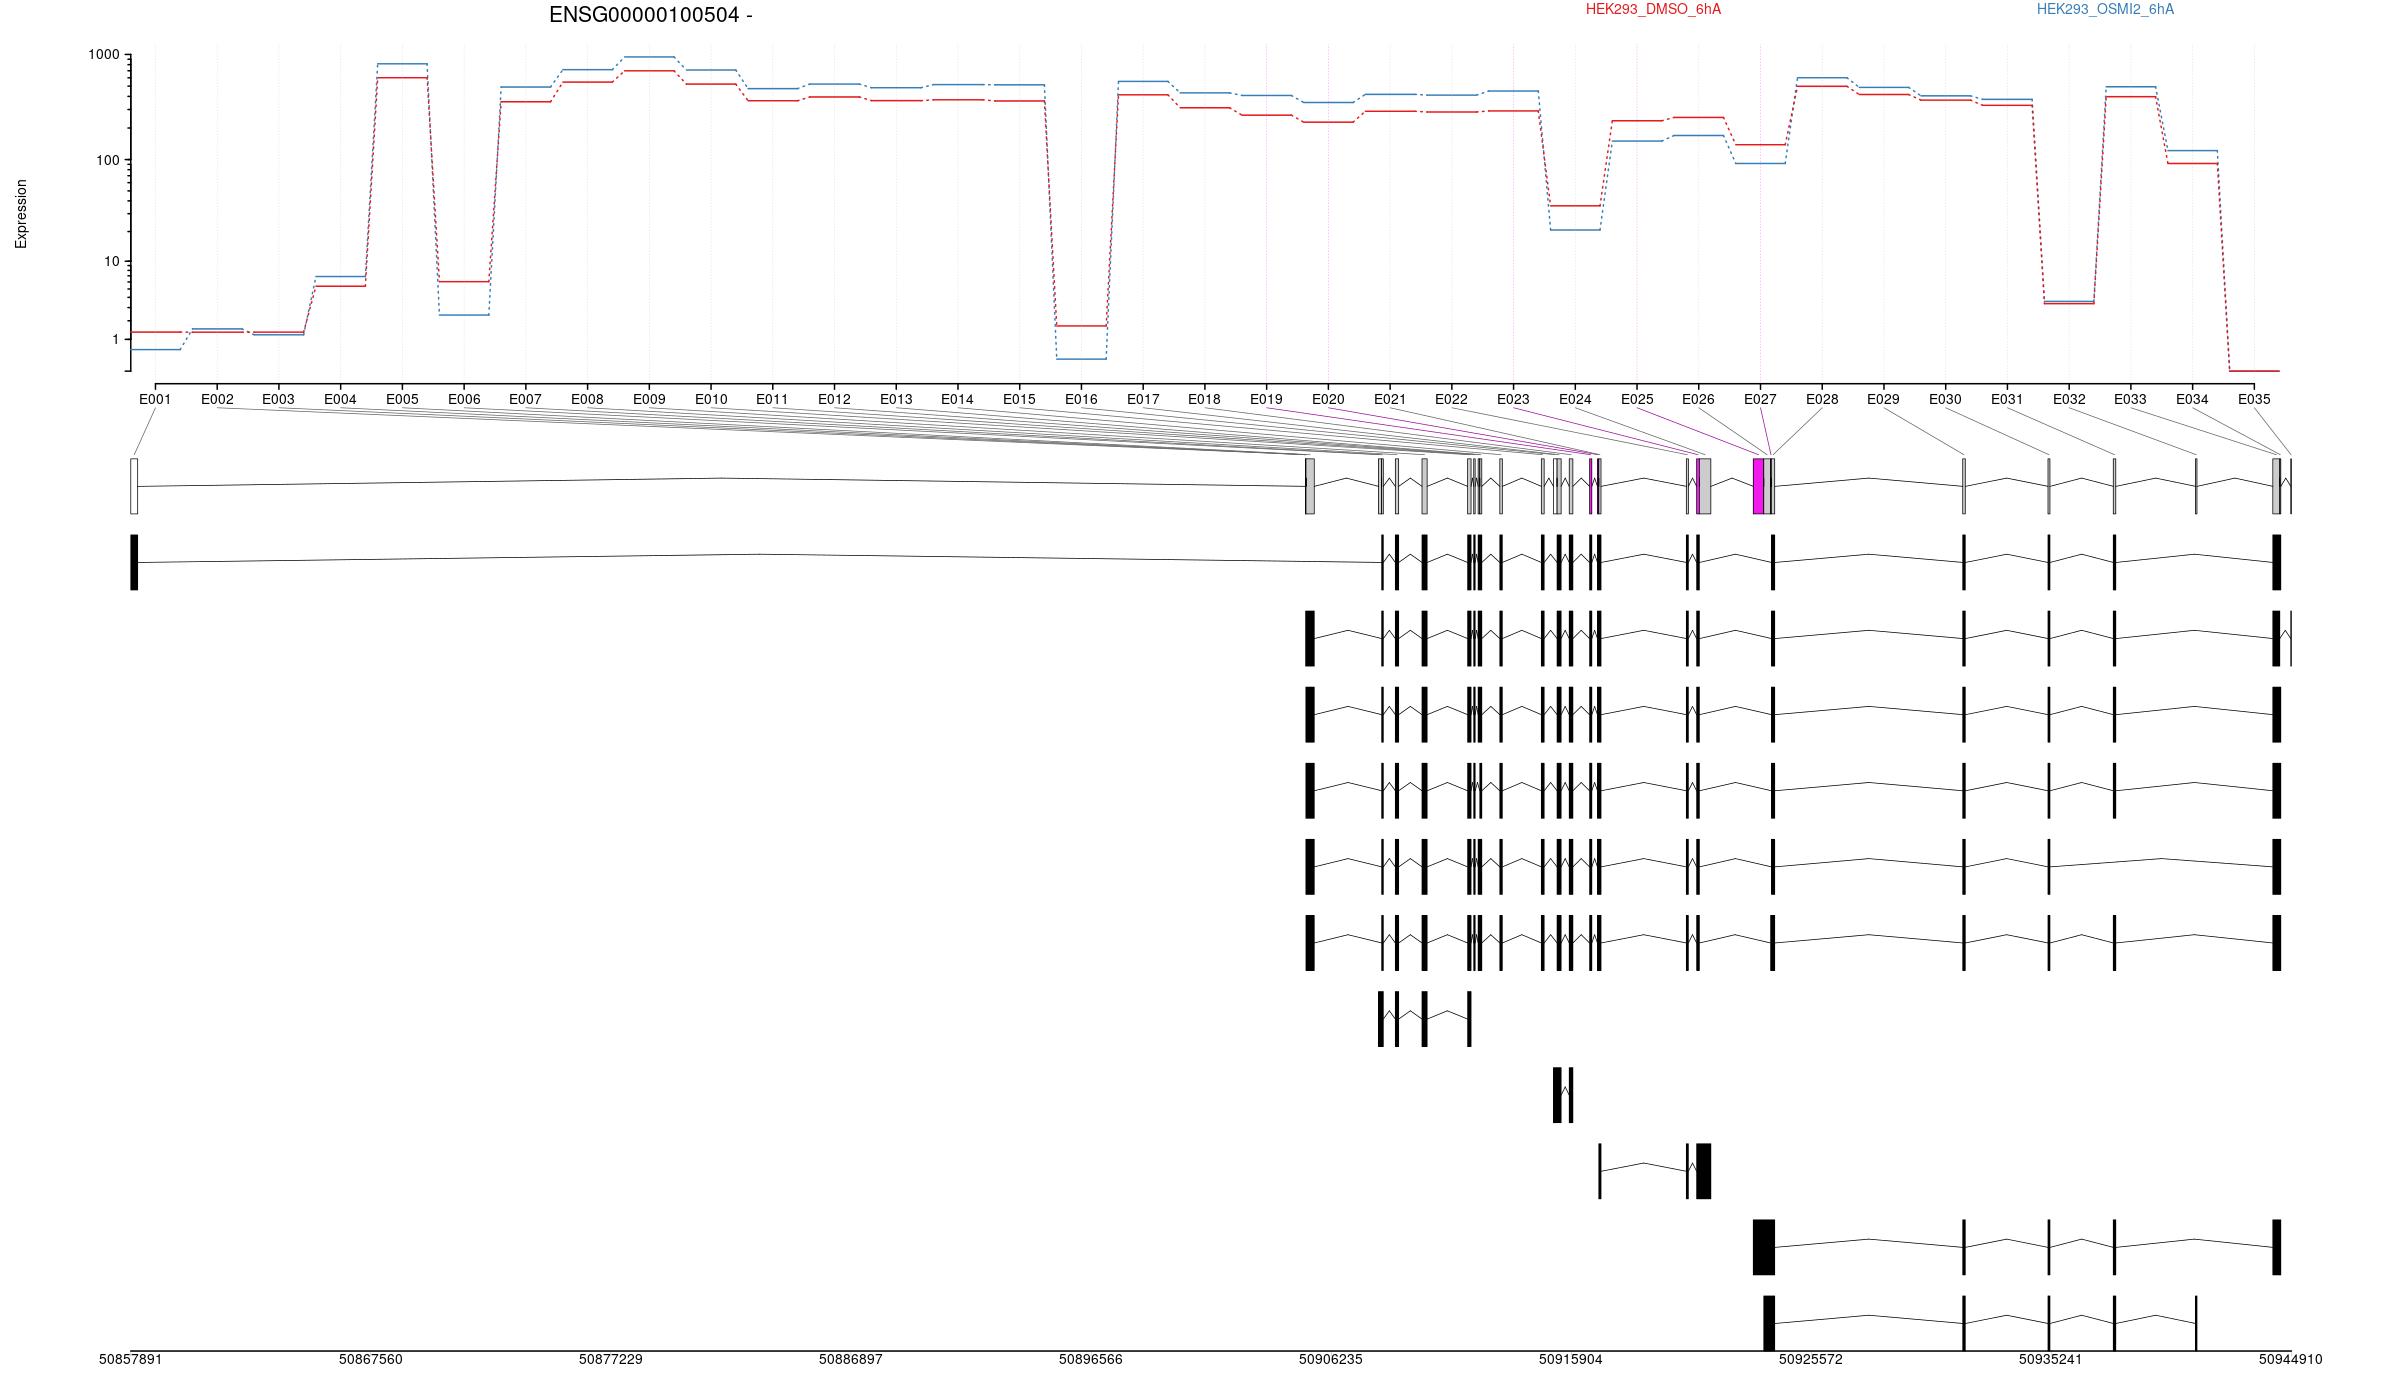The height and width of the screenshot is (1380, 2400).
Task: Click exon label E016
Action: tap(1081, 399)
